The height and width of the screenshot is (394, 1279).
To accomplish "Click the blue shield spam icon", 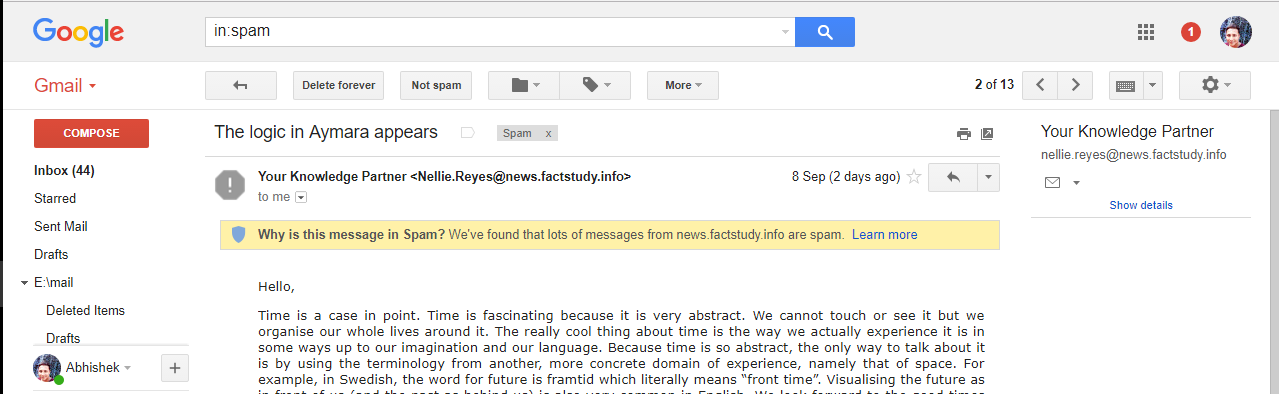I will click(238, 235).
